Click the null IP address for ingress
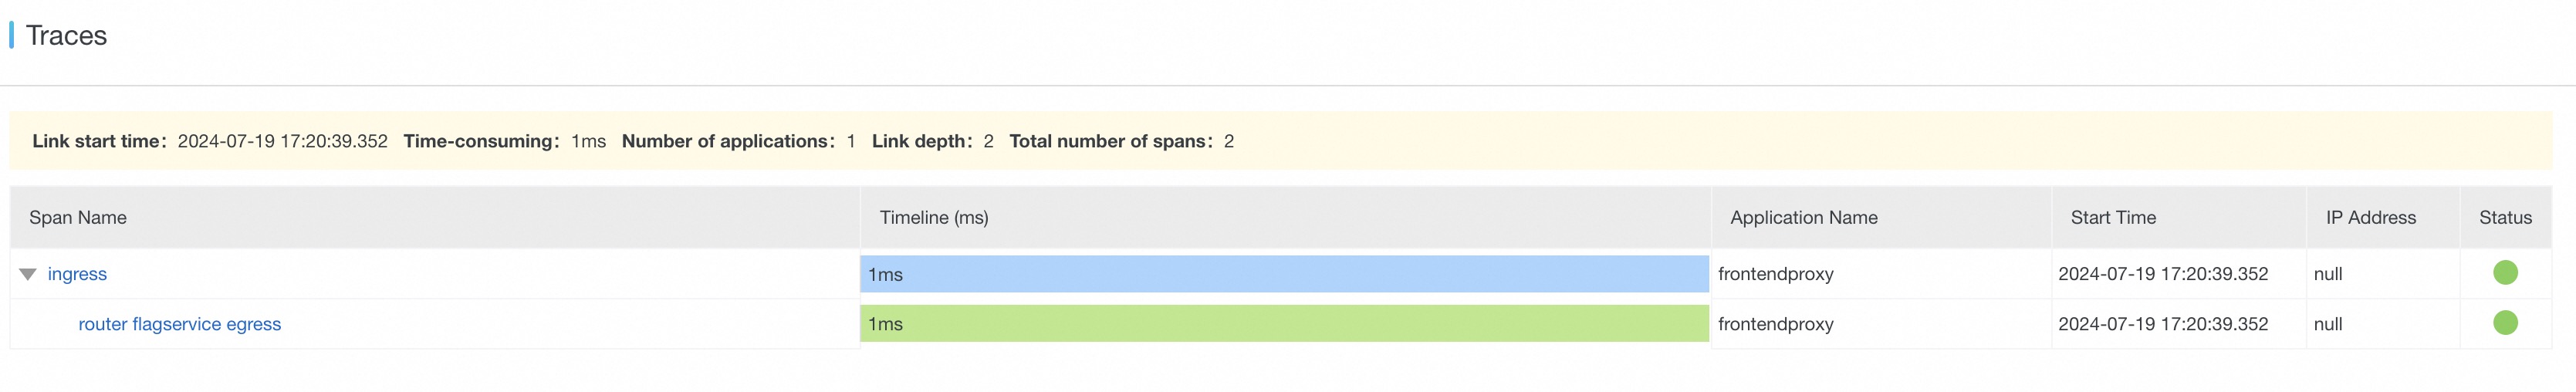Image resolution: width=2576 pixels, height=392 pixels. [2327, 274]
